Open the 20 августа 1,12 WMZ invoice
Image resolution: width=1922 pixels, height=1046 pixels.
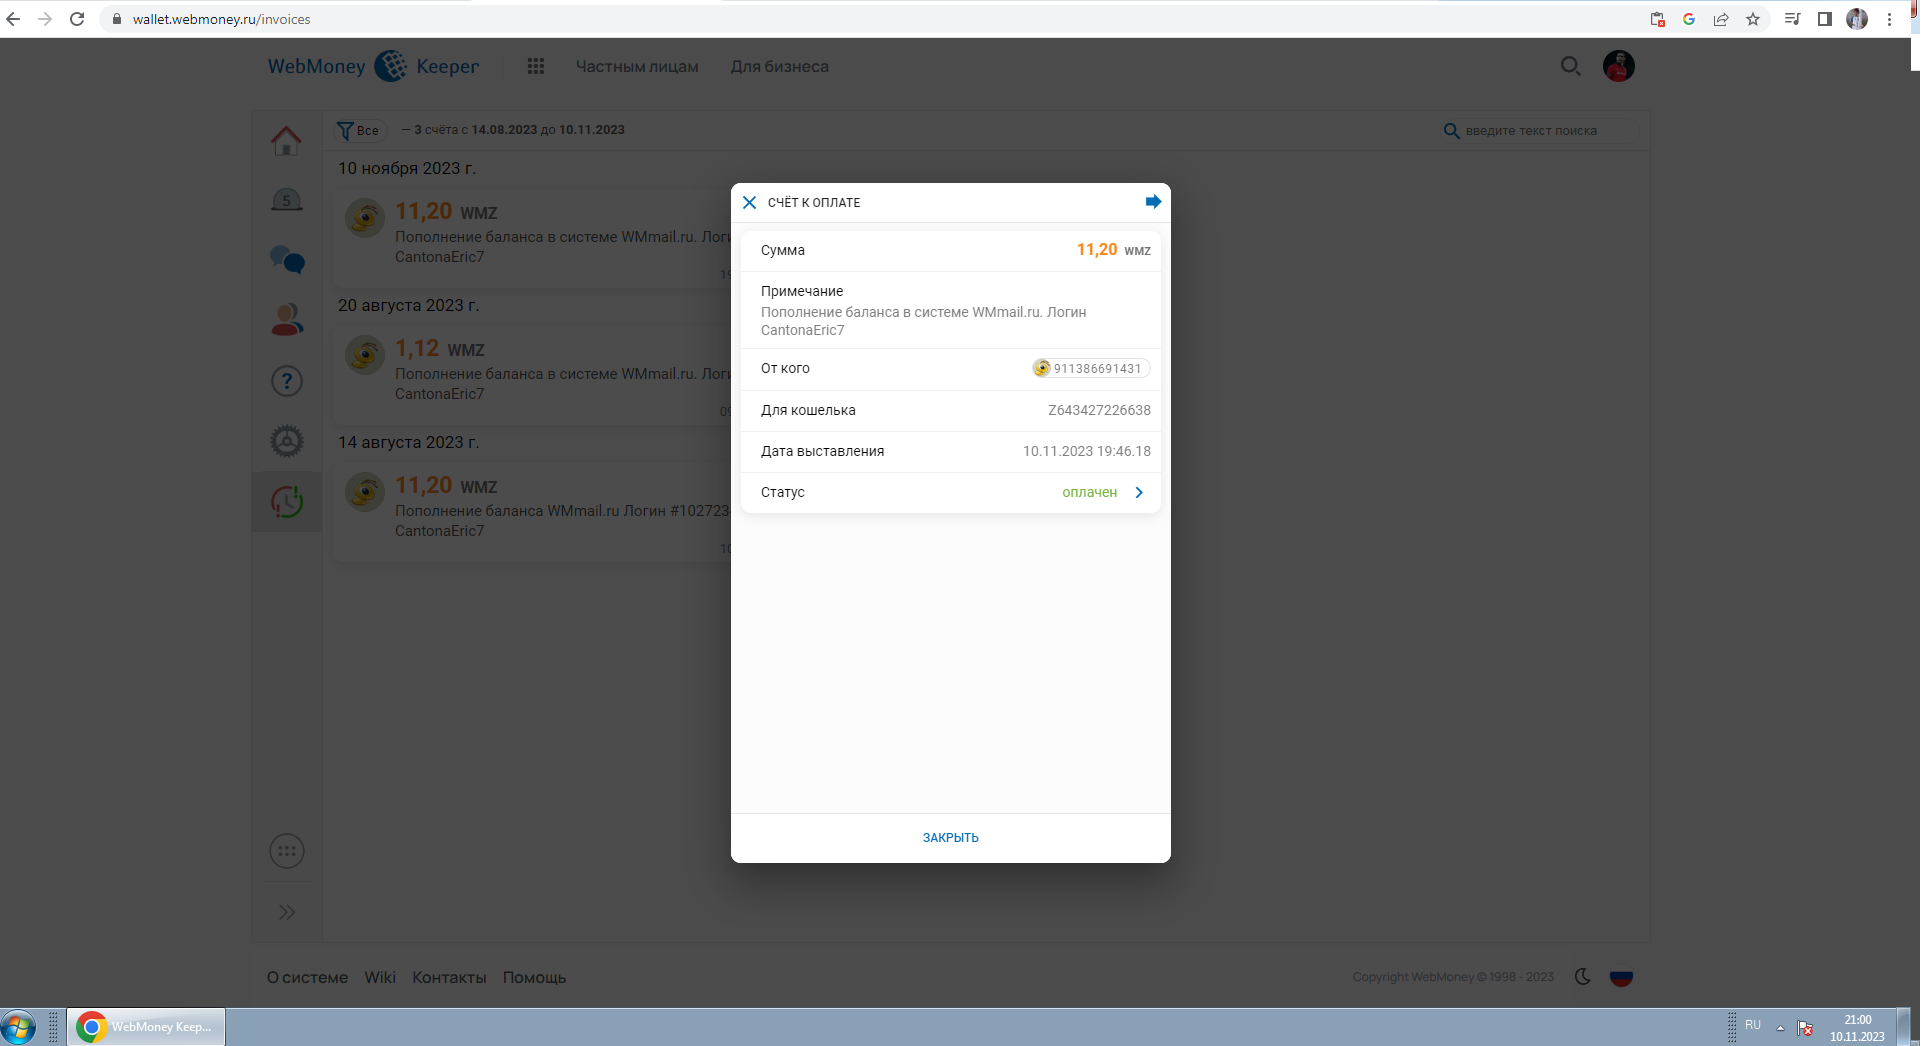(x=534, y=374)
